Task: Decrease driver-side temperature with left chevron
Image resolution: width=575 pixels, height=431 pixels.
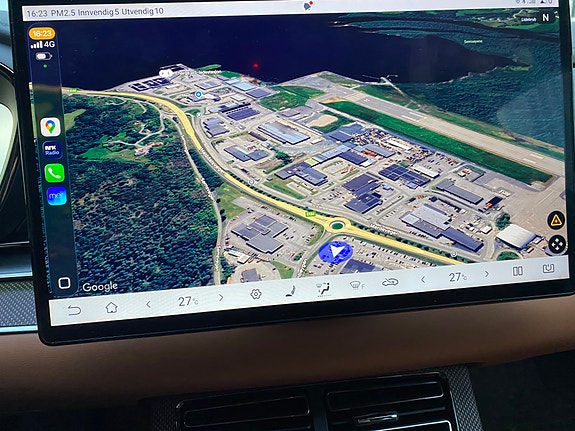Action: click(149, 304)
